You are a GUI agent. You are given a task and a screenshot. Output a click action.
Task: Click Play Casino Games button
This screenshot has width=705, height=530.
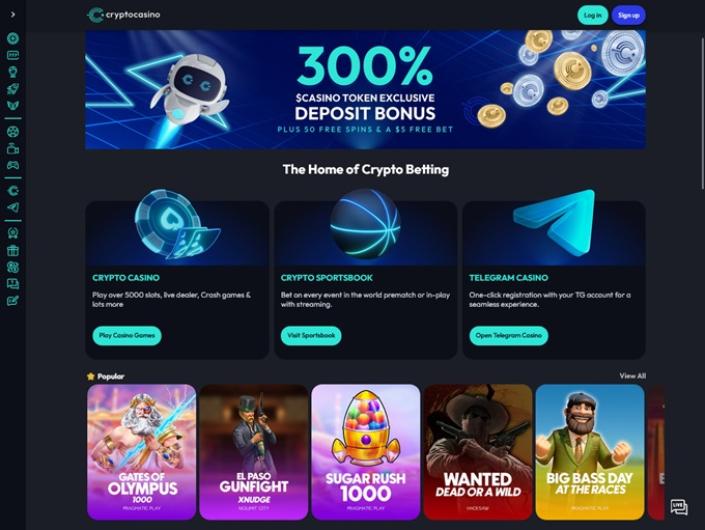coord(127,335)
